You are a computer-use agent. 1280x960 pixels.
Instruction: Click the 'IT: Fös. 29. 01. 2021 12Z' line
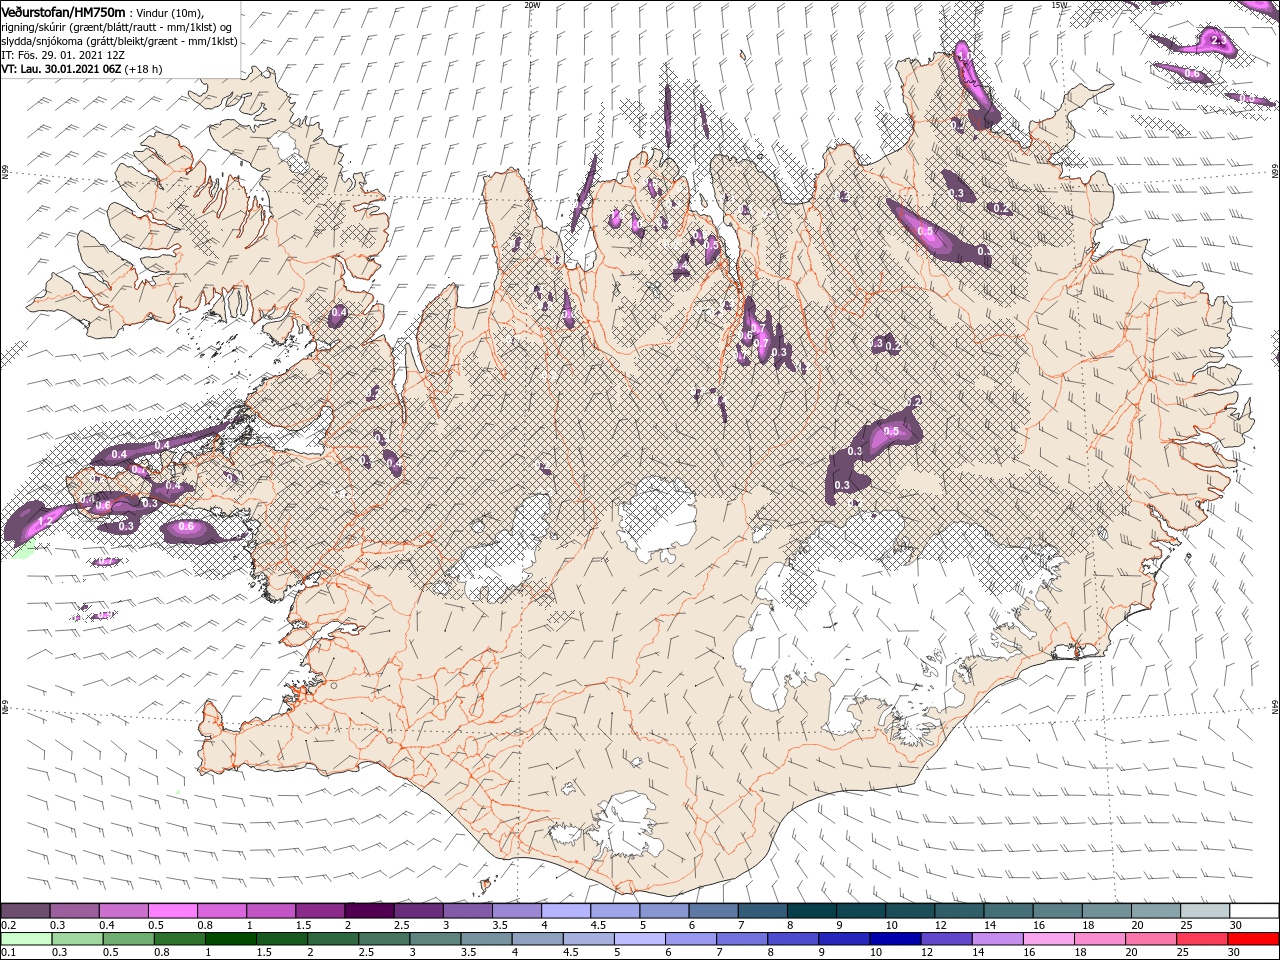tap(63, 54)
